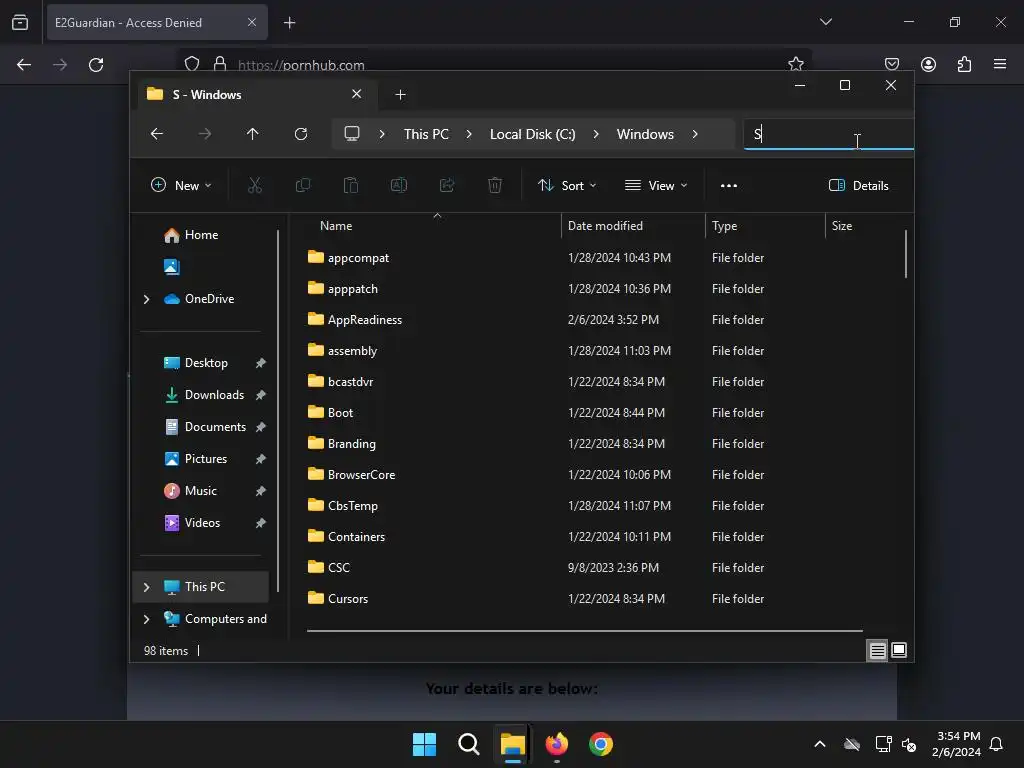This screenshot has width=1024, height=768.
Task: Select Downloads quick access item
Action: 215,395
